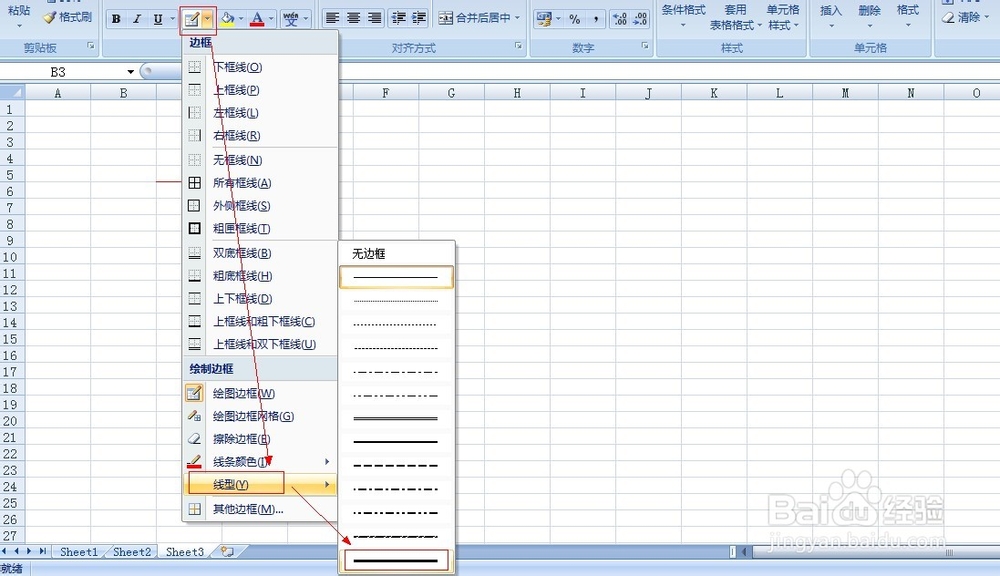This screenshot has height=576, width=1000.
Task: Align text left in the ribbon
Action: [332, 18]
